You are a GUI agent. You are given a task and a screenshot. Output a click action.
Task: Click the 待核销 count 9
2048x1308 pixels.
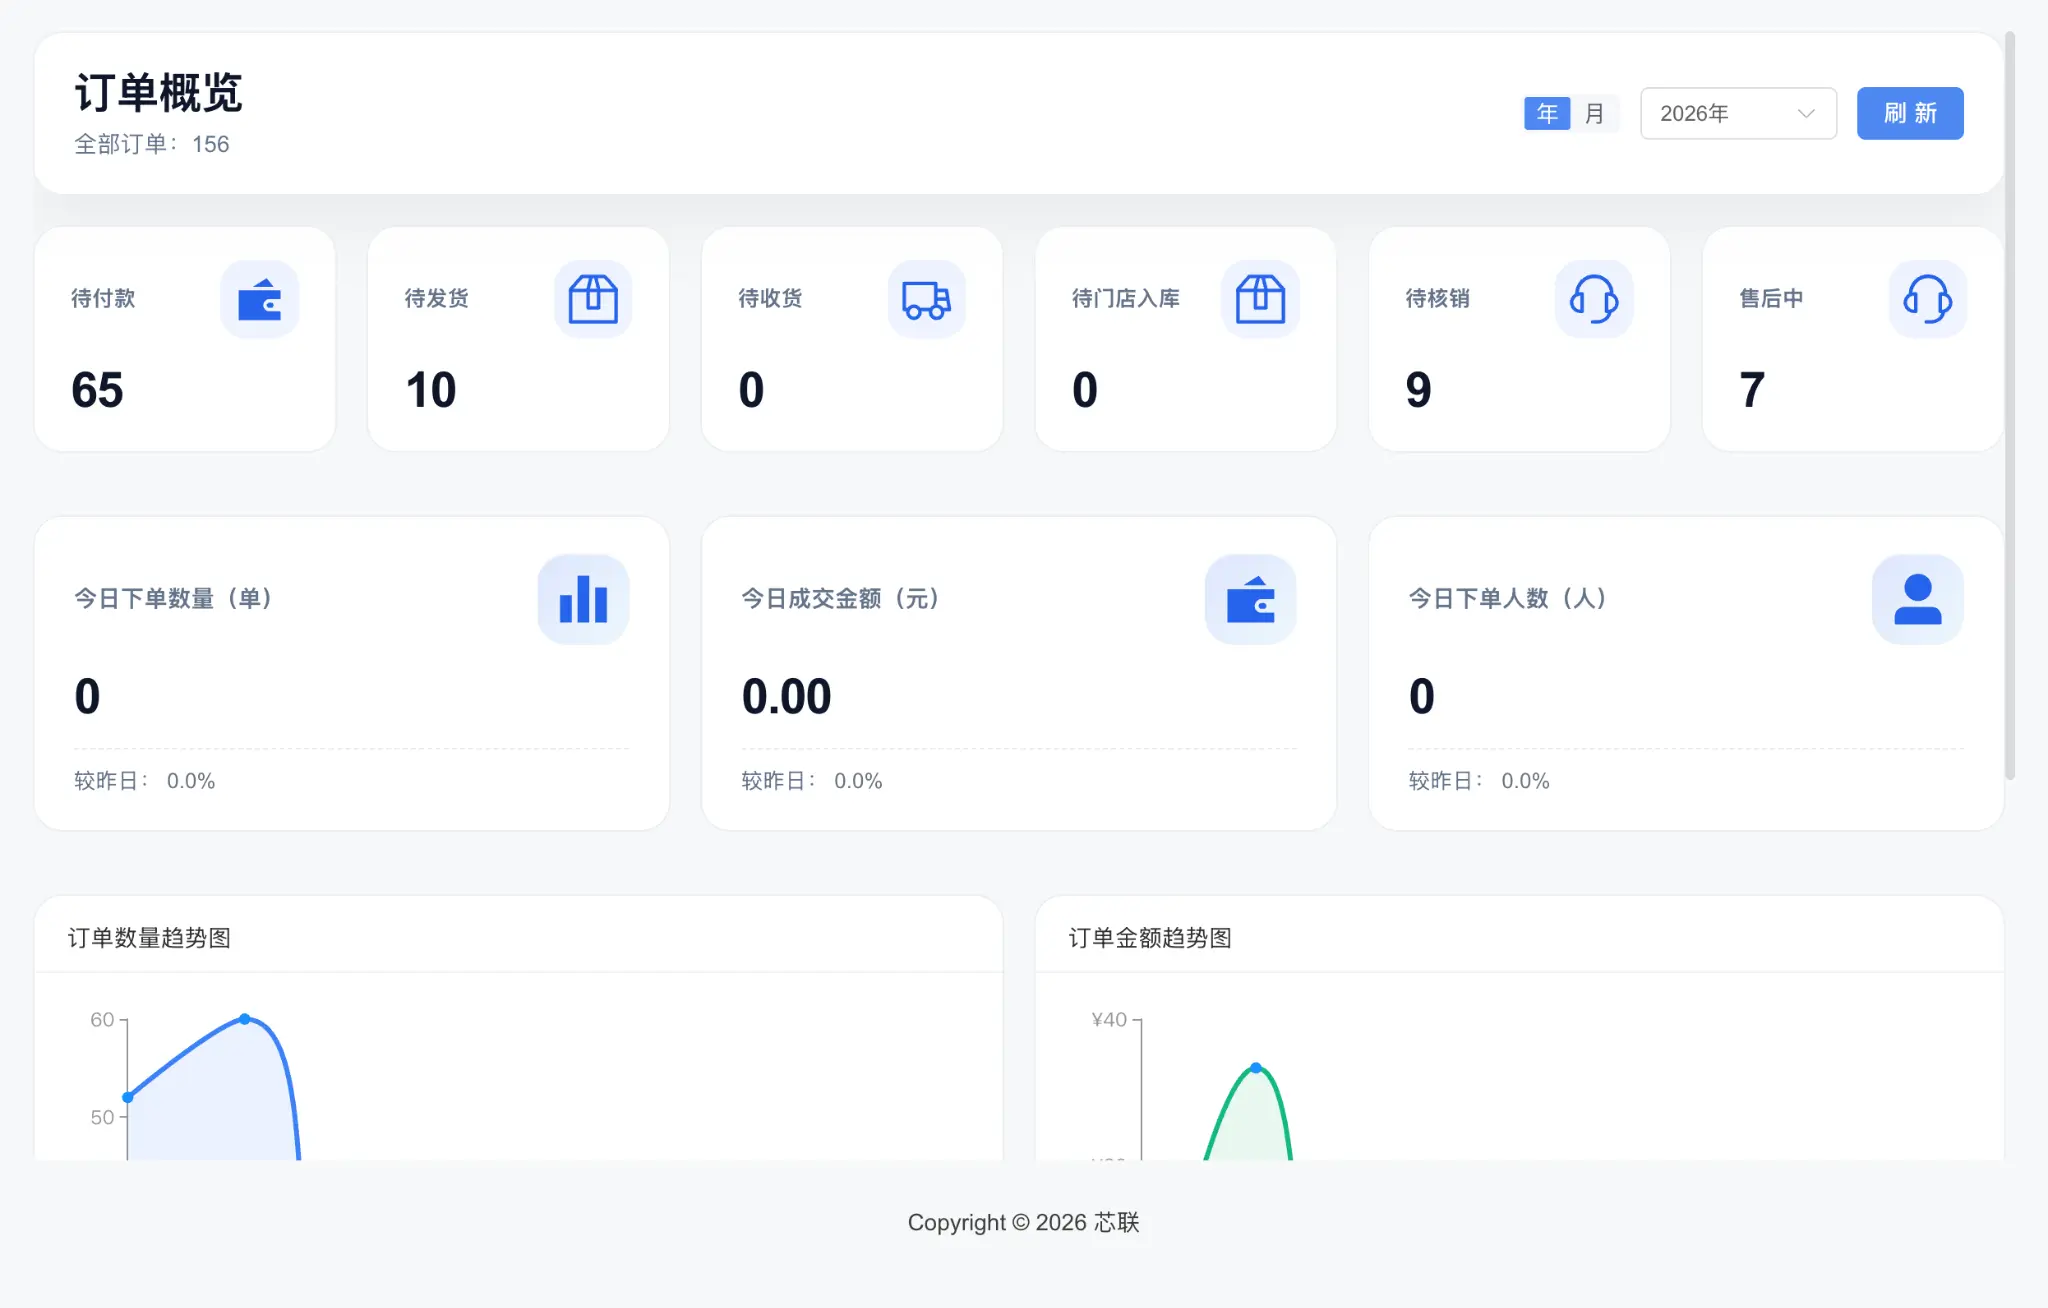click(1418, 389)
